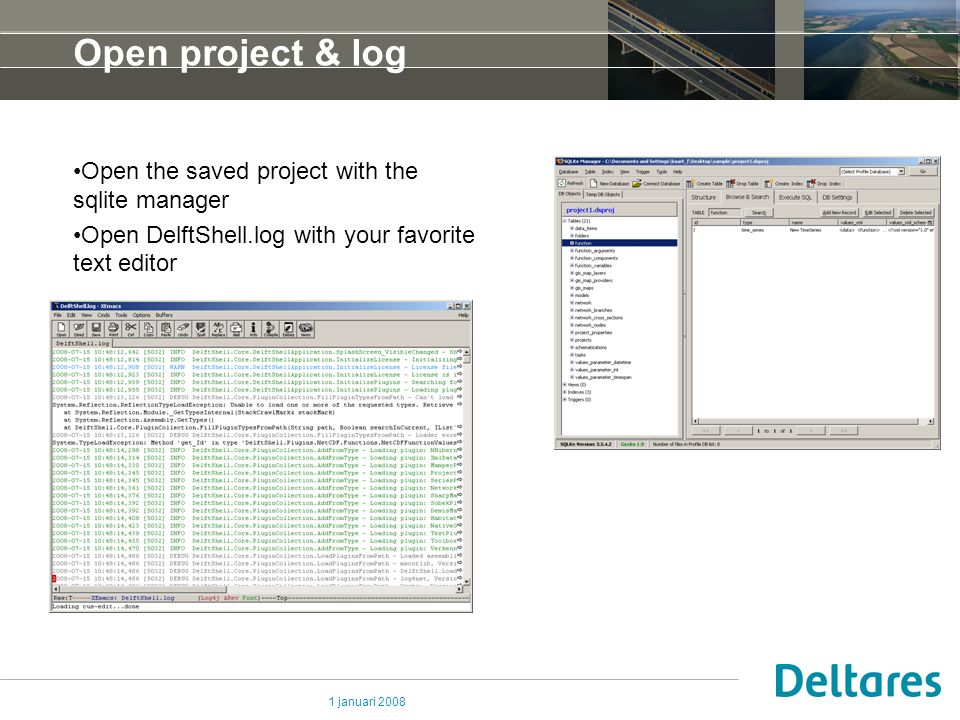The image size is (960, 720).
Task: Click the Add New Record button
Action: click(x=839, y=212)
